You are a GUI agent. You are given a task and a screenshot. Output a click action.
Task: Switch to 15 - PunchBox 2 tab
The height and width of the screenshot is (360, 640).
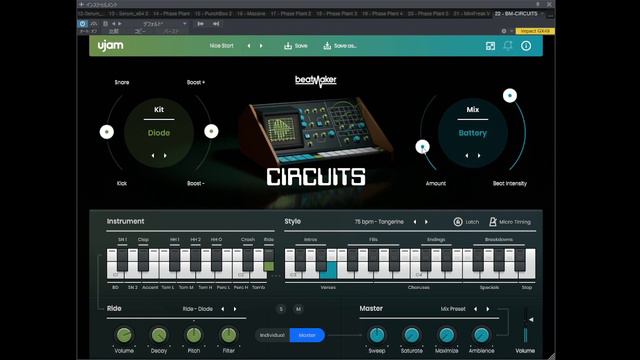click(x=213, y=13)
